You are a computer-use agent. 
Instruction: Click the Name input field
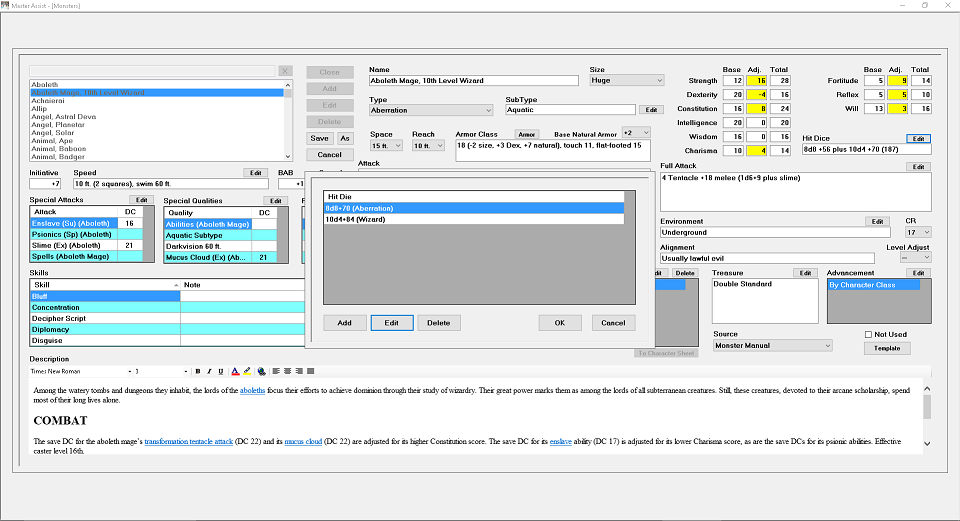(x=474, y=80)
